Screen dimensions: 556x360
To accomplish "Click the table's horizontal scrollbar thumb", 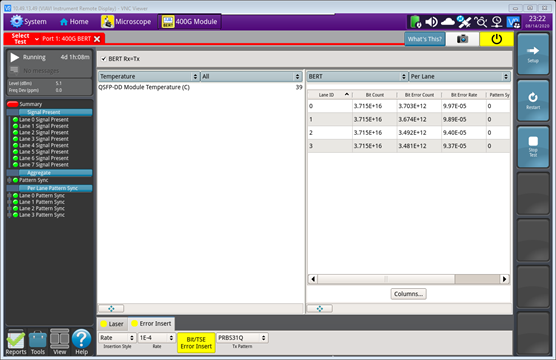I will click(386, 279).
